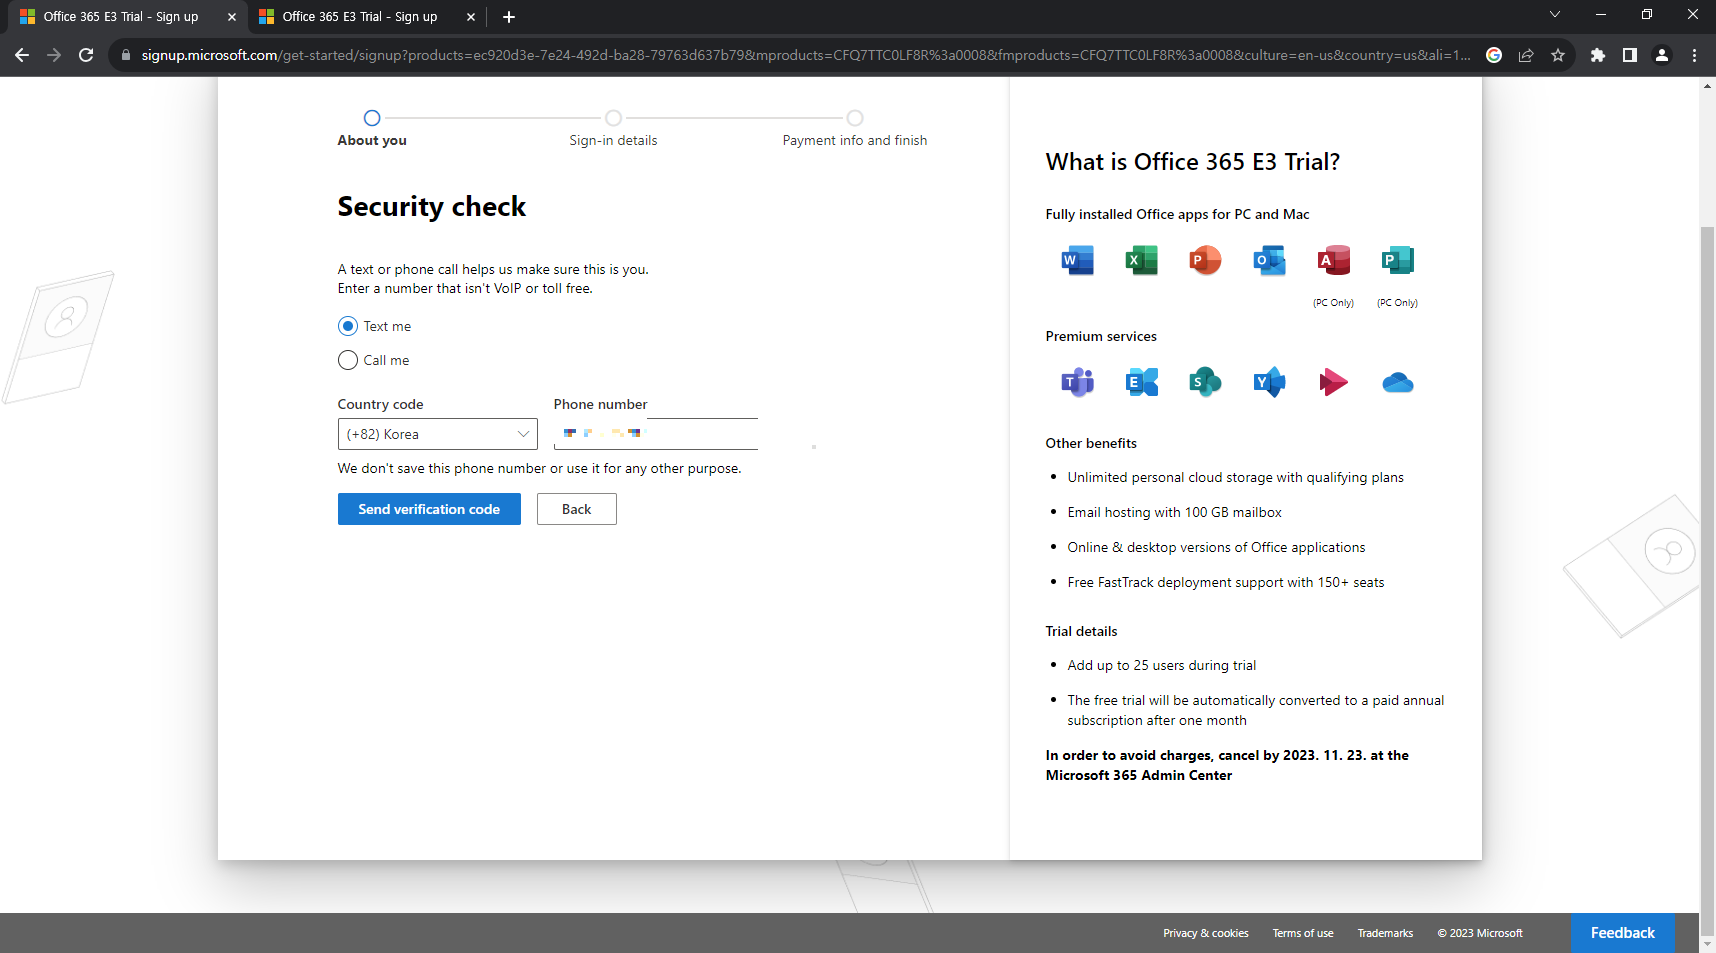Click Add up to 25 users during trial text
Screen dimensions: 1716x953
point(1161,665)
